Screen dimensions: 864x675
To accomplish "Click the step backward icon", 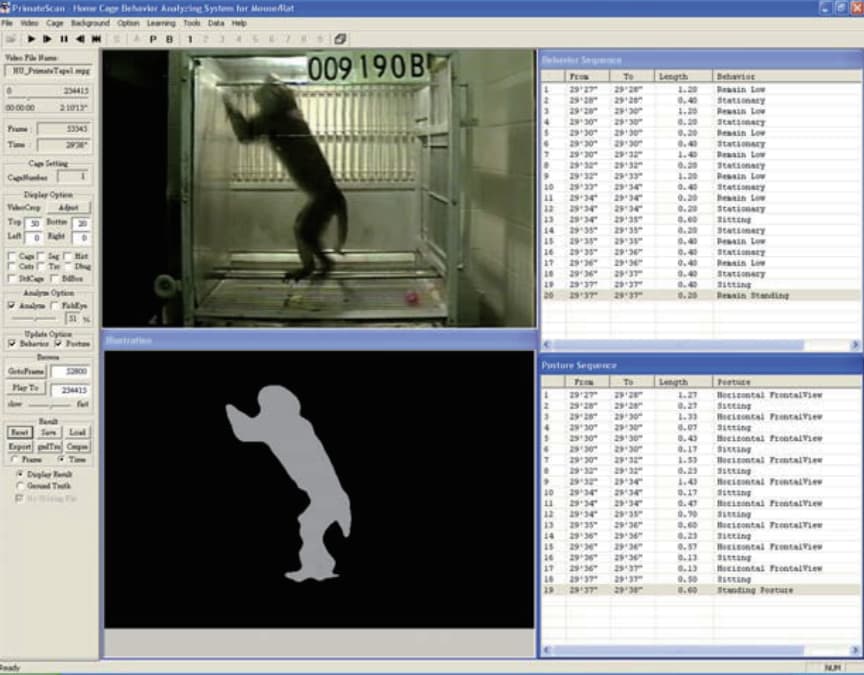I will tap(80, 39).
